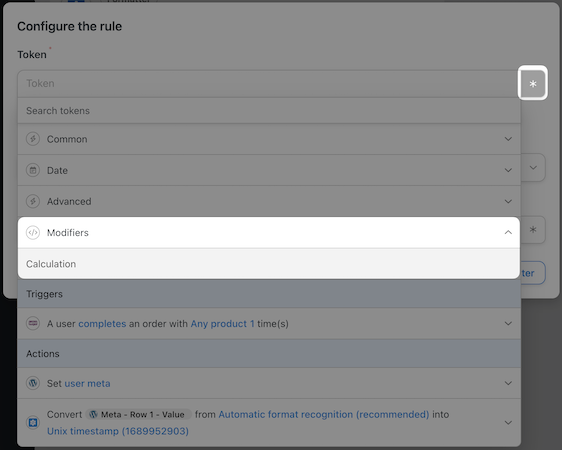
Task: Click the WordPress icon beside Set user meta
Action: (x=33, y=383)
